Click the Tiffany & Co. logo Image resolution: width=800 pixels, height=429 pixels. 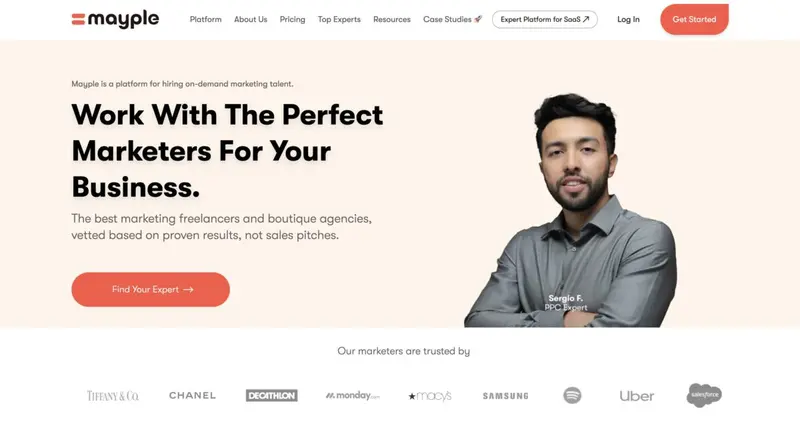113,396
